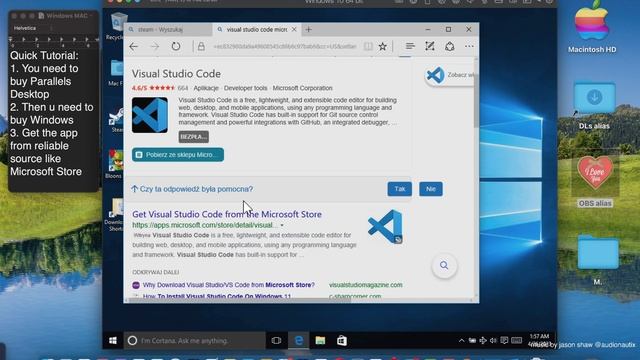The image size is (640, 360).
Task: Click visualstudiomagazine.com source link
Action: point(366,285)
